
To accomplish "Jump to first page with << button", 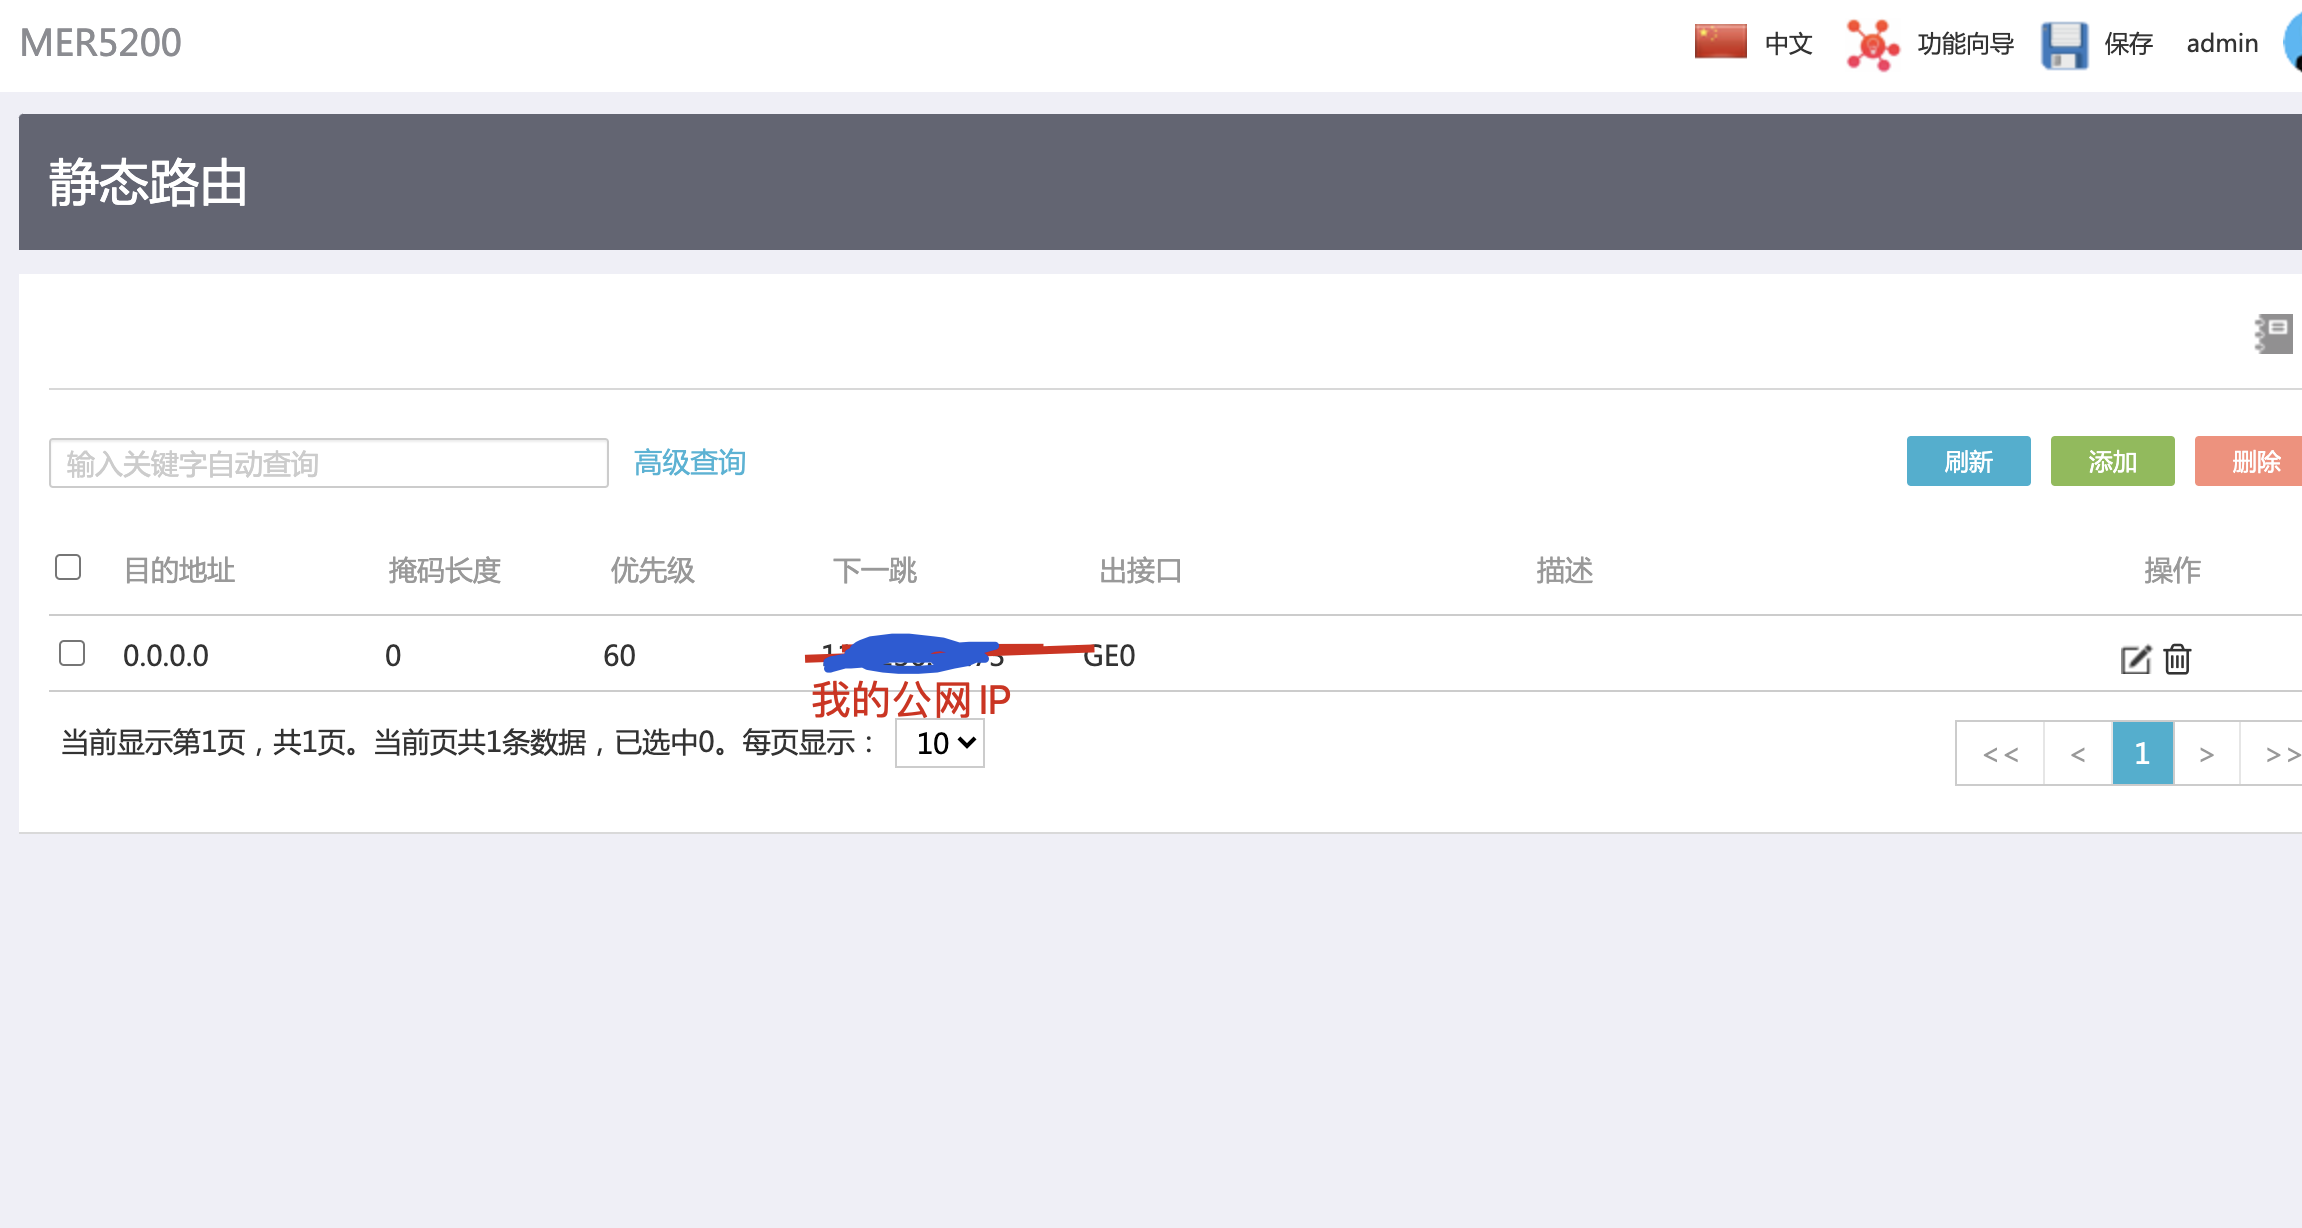I will (x=2000, y=753).
